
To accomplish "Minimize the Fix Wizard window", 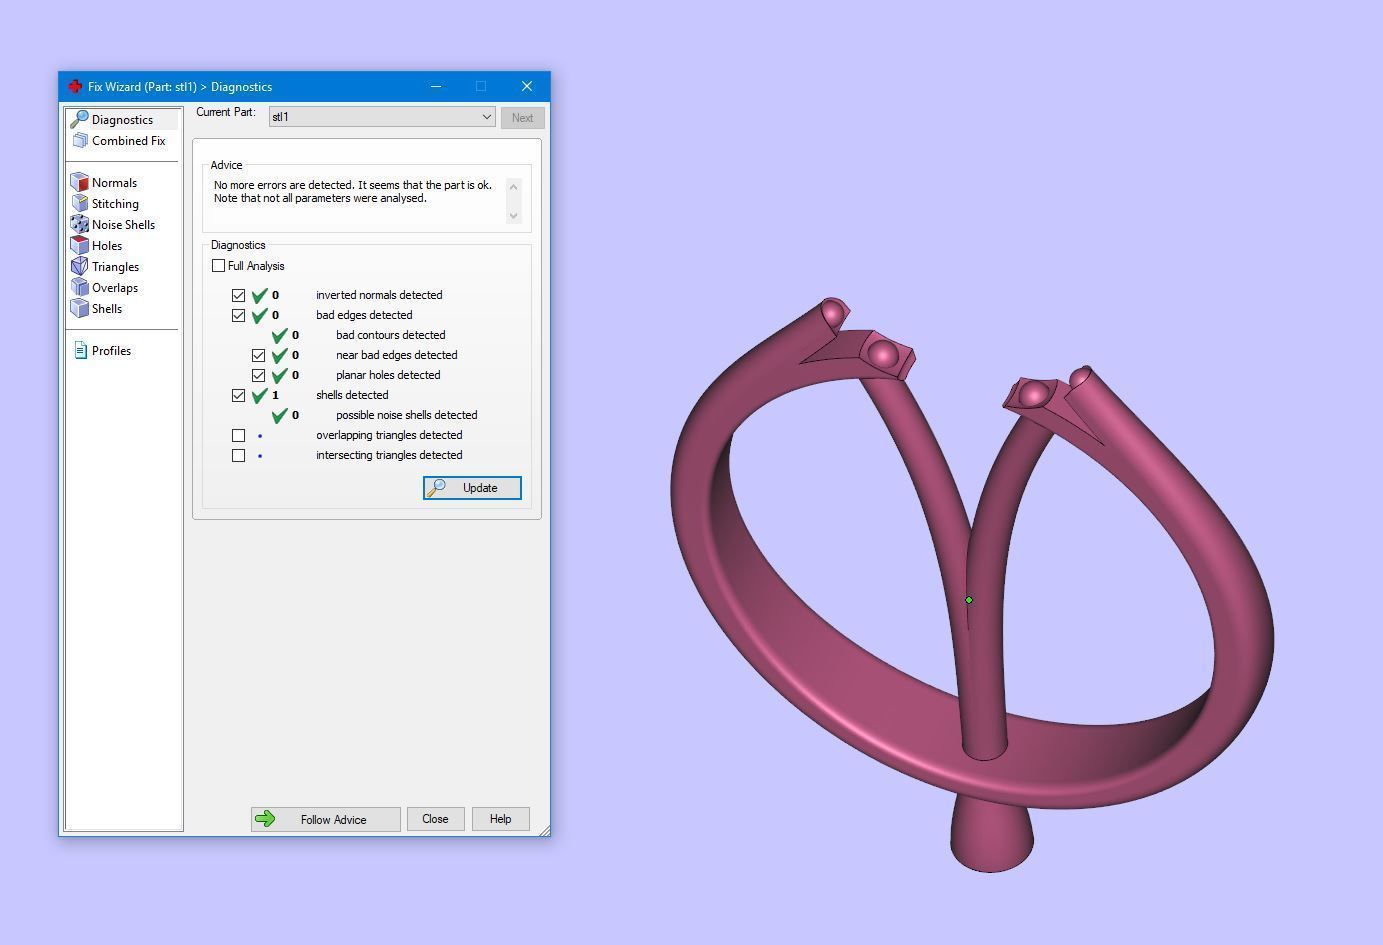I will (436, 86).
